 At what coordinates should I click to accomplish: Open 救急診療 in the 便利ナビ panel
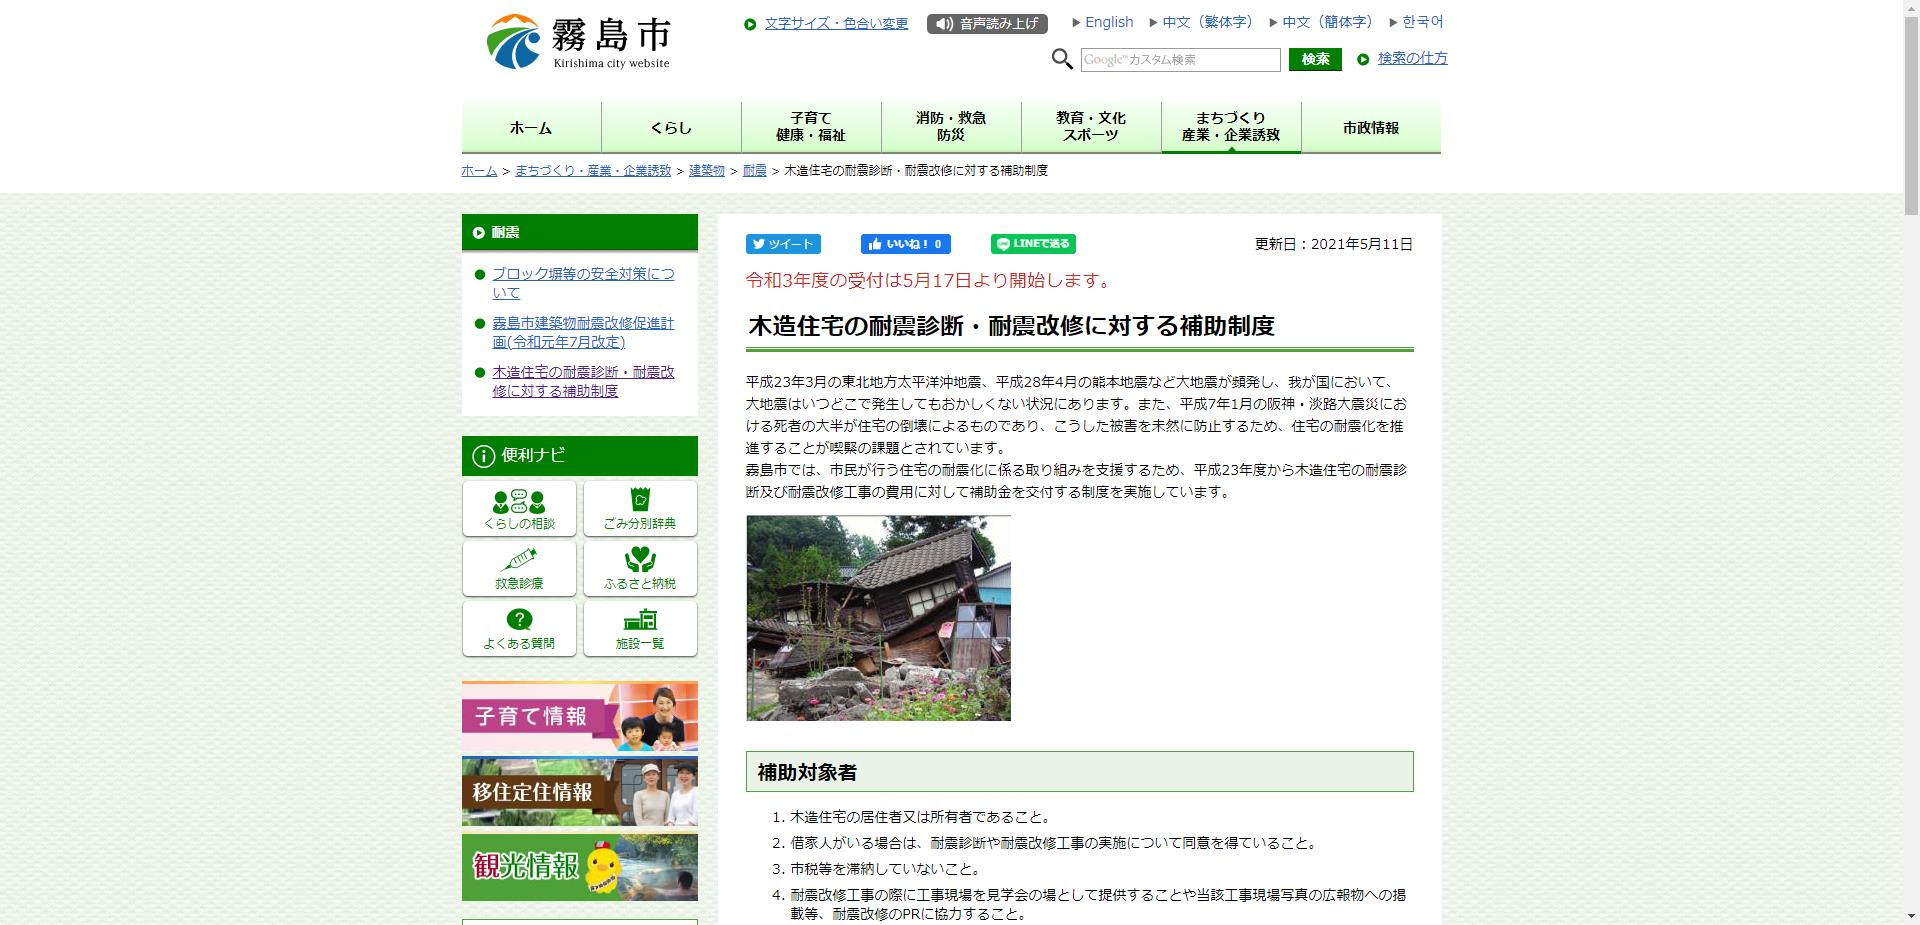click(518, 568)
